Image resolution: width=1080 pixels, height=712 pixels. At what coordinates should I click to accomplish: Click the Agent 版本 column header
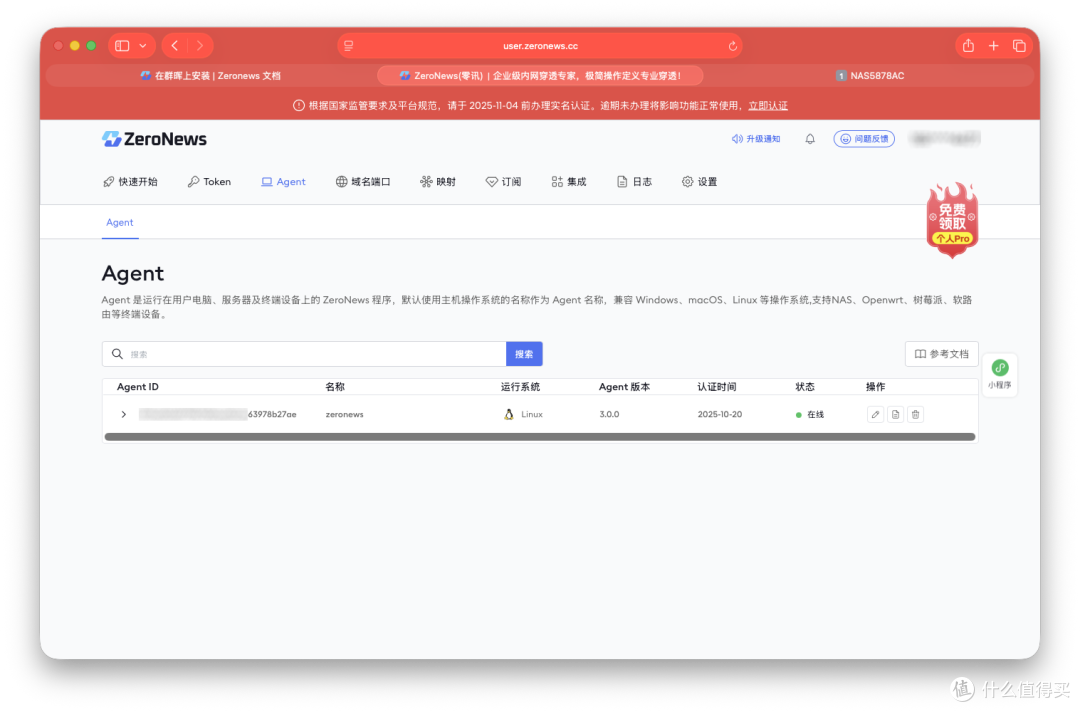point(624,387)
